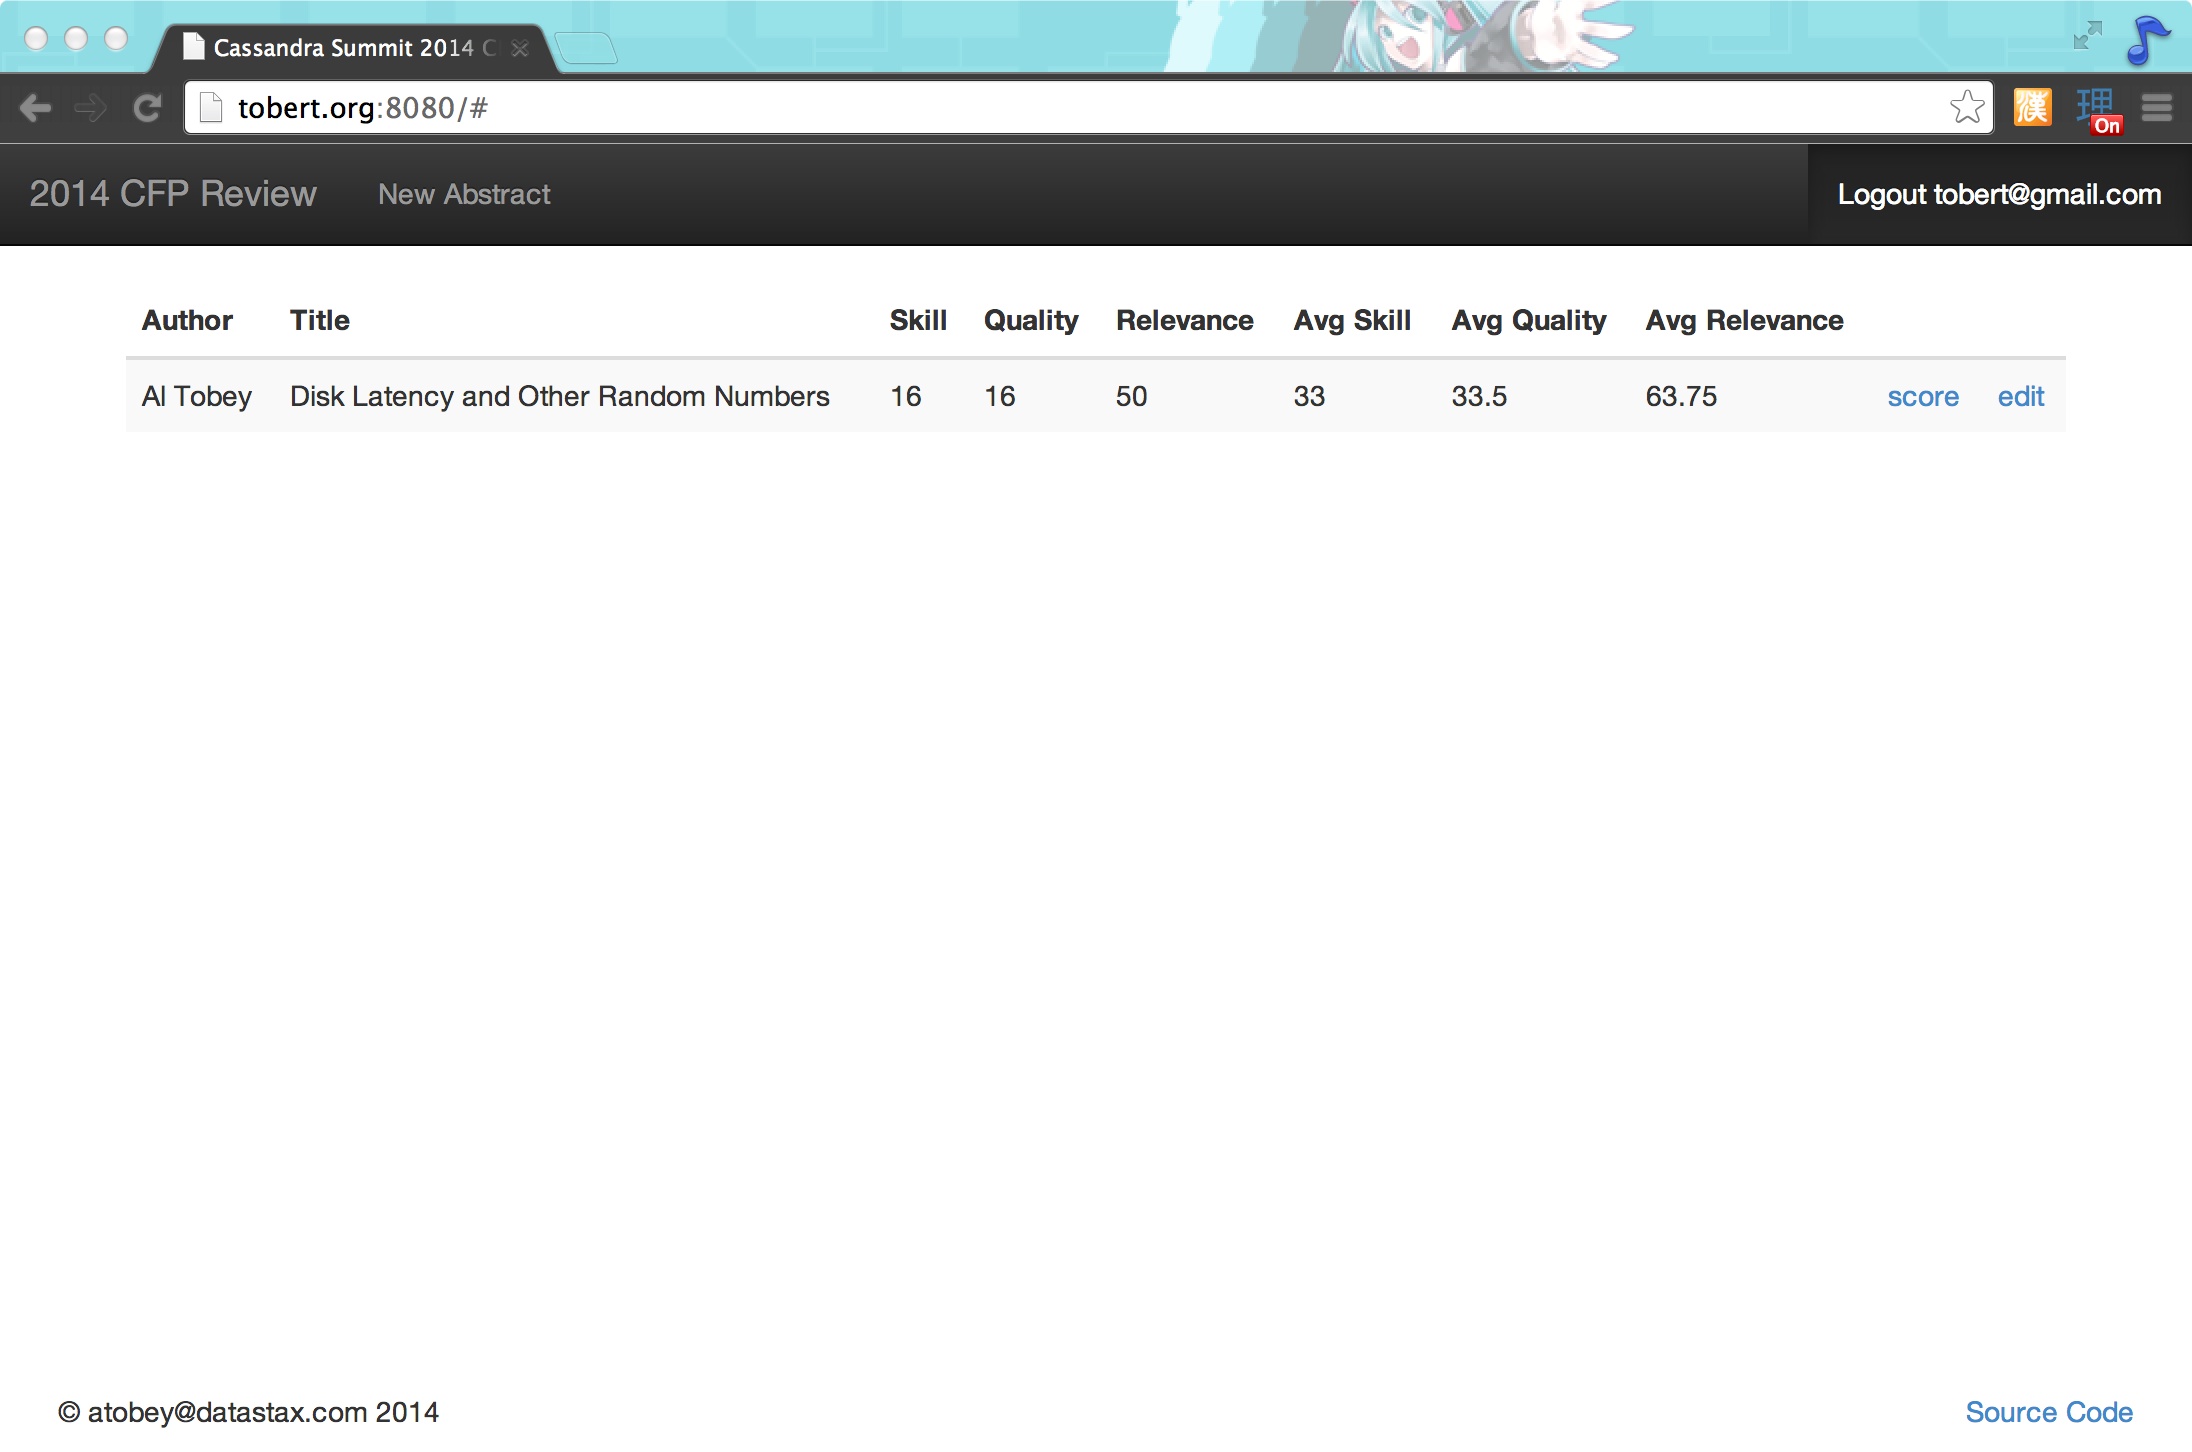Viewport: 2192px width, 1452px height.
Task: Click the fullscreen arrows icon
Action: pos(2087,36)
